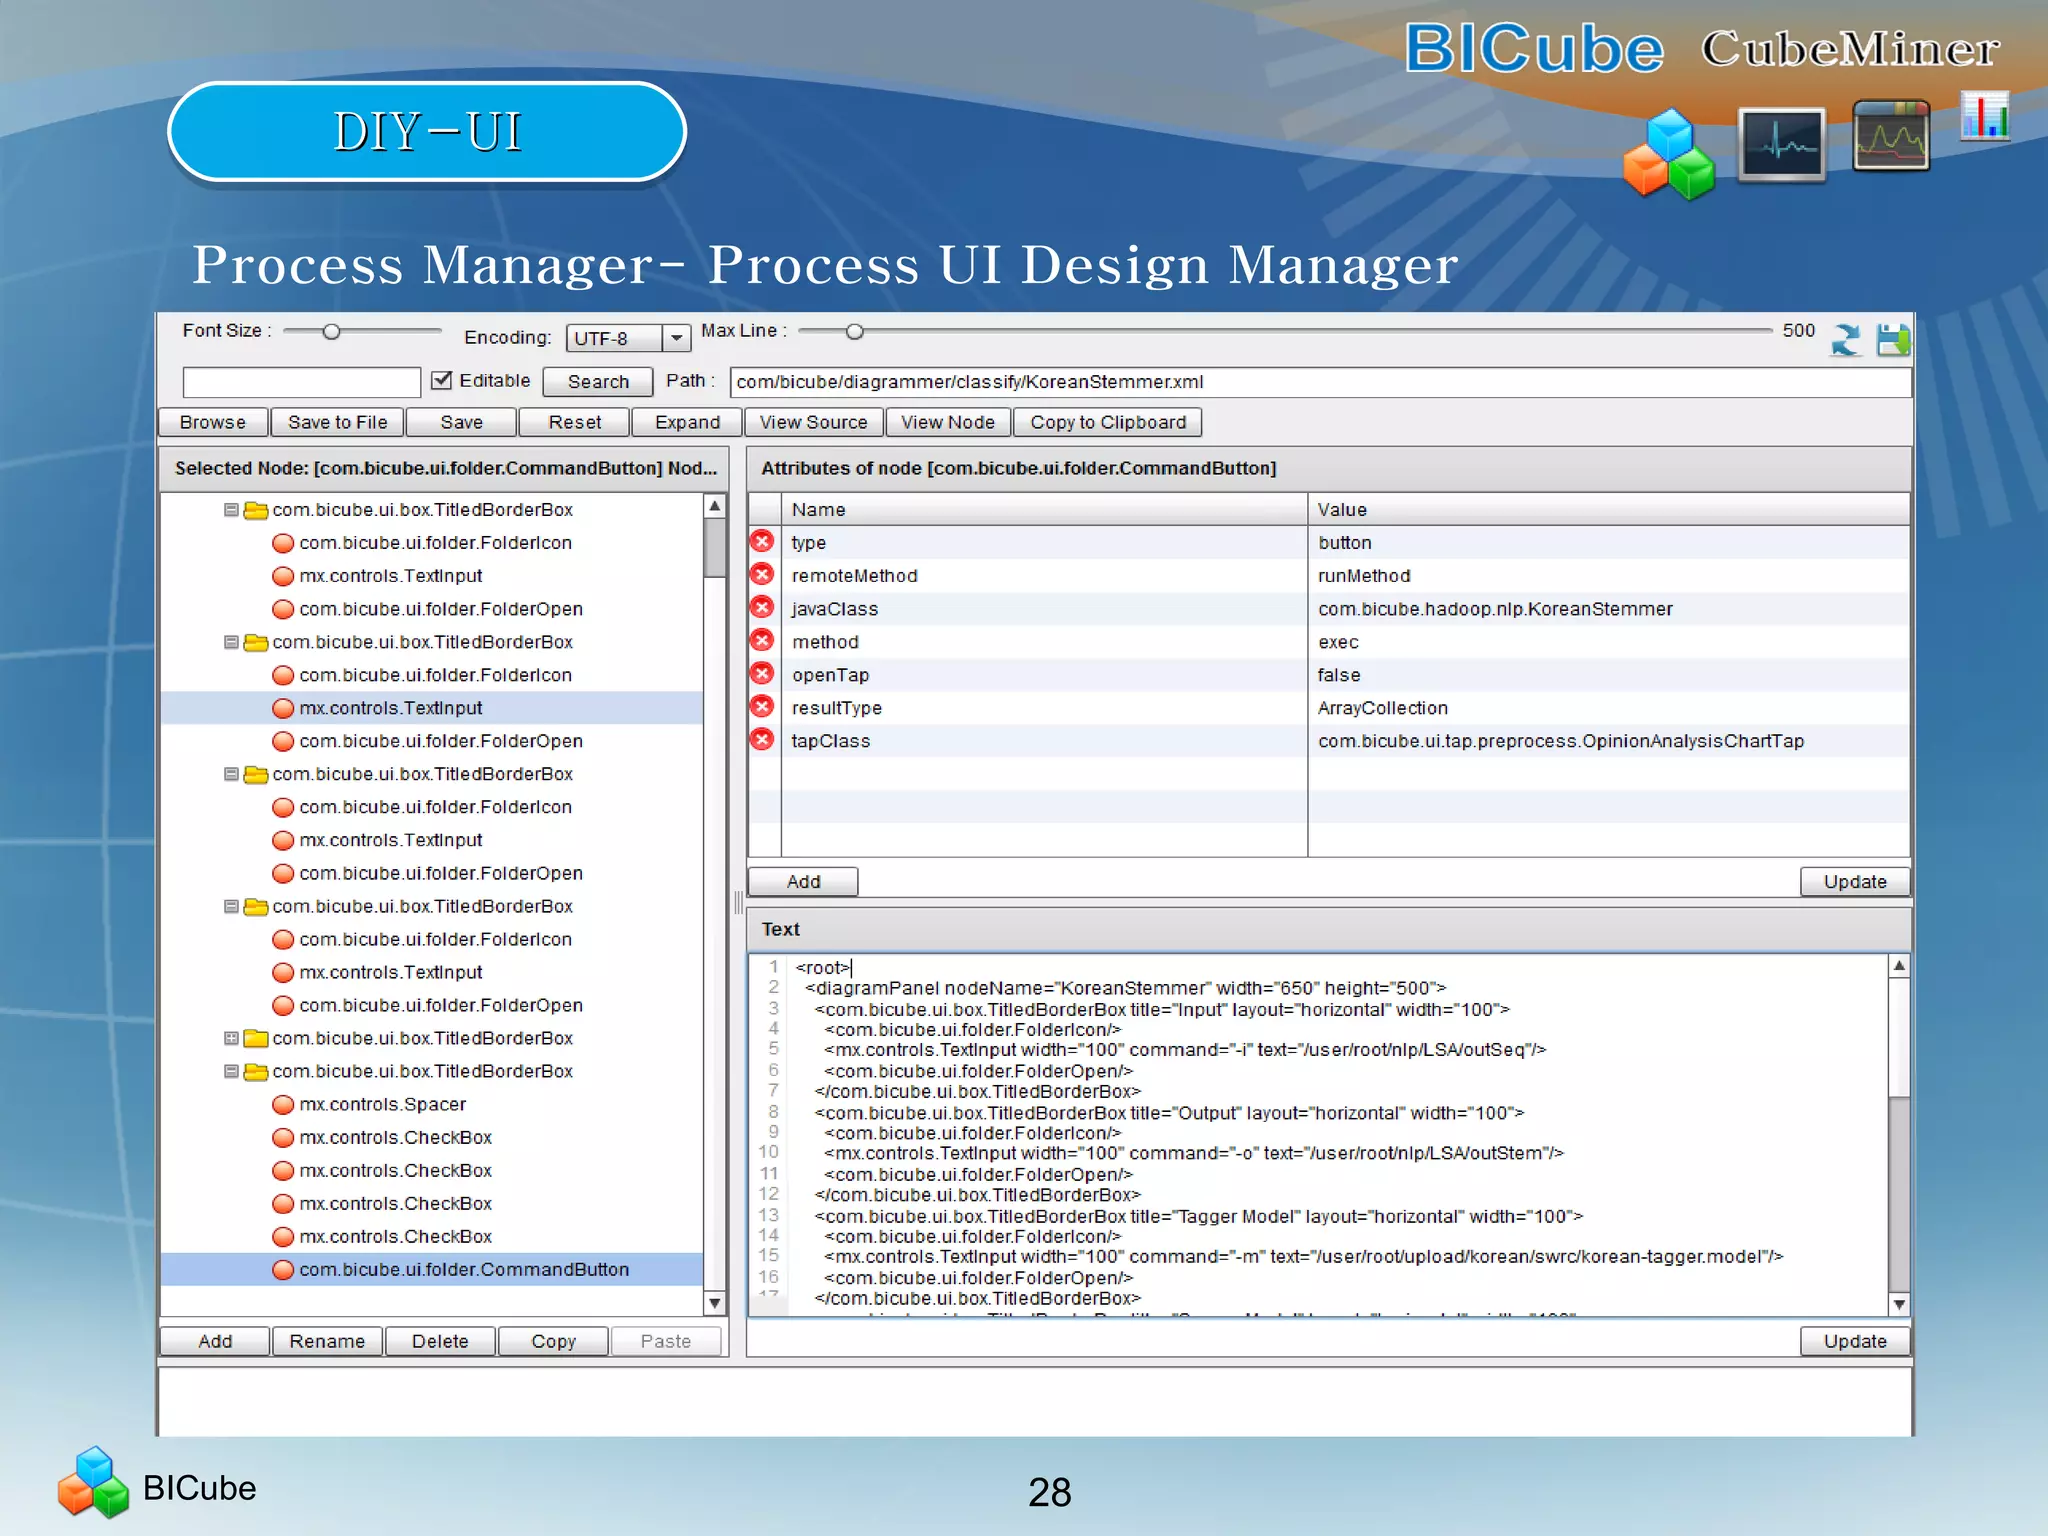The width and height of the screenshot is (2048, 1536).
Task: Click View Node
Action: [x=948, y=422]
